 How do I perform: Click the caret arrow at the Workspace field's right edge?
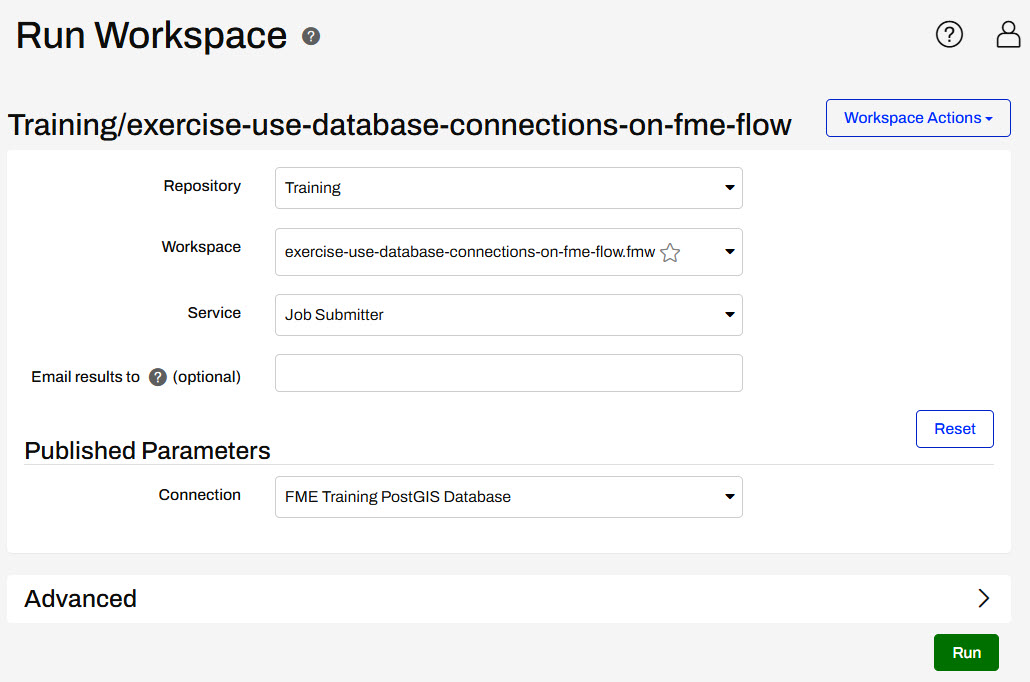tap(729, 252)
